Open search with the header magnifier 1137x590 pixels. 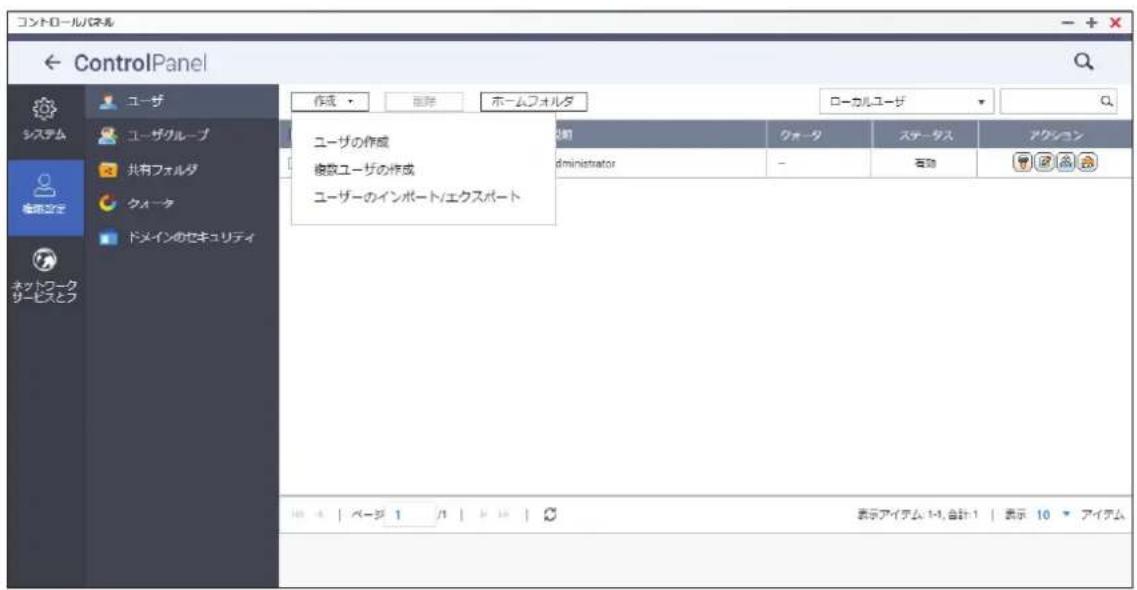[1083, 62]
